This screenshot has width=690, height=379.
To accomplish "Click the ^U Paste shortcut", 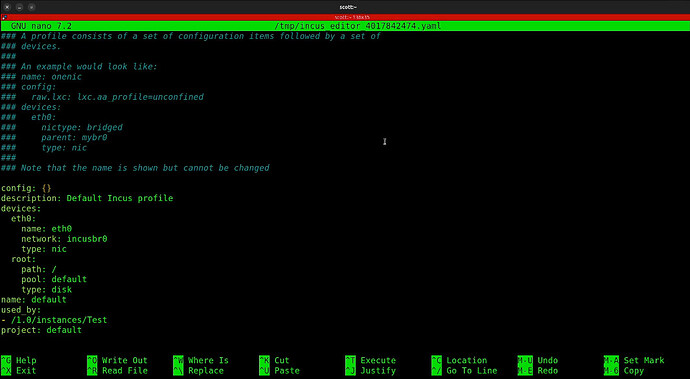I will click(279, 371).
